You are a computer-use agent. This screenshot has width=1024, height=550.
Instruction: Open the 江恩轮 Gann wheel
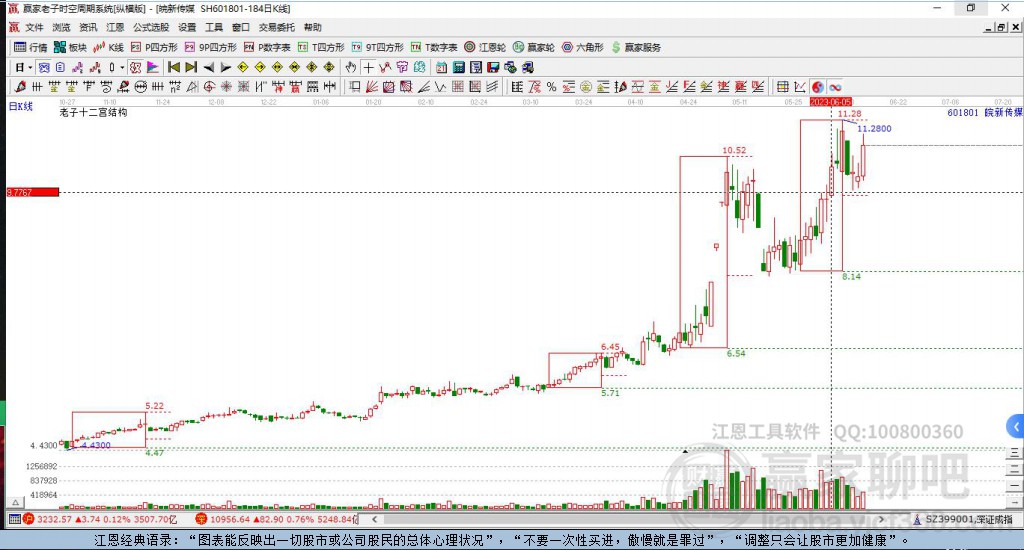point(485,47)
